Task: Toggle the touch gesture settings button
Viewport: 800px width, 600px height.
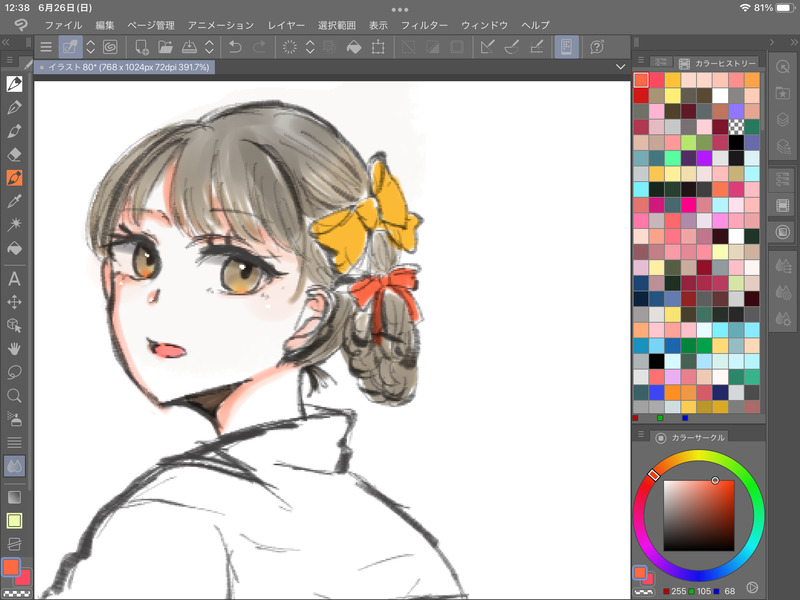Action: (x=566, y=47)
